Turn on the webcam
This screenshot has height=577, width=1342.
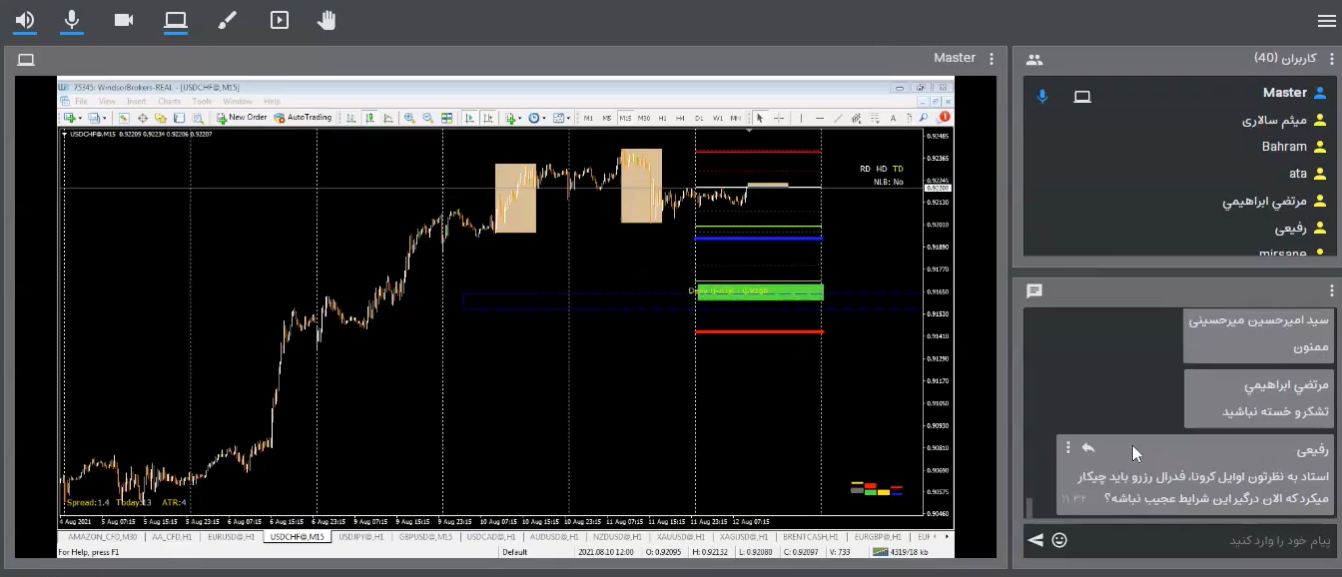click(x=124, y=20)
